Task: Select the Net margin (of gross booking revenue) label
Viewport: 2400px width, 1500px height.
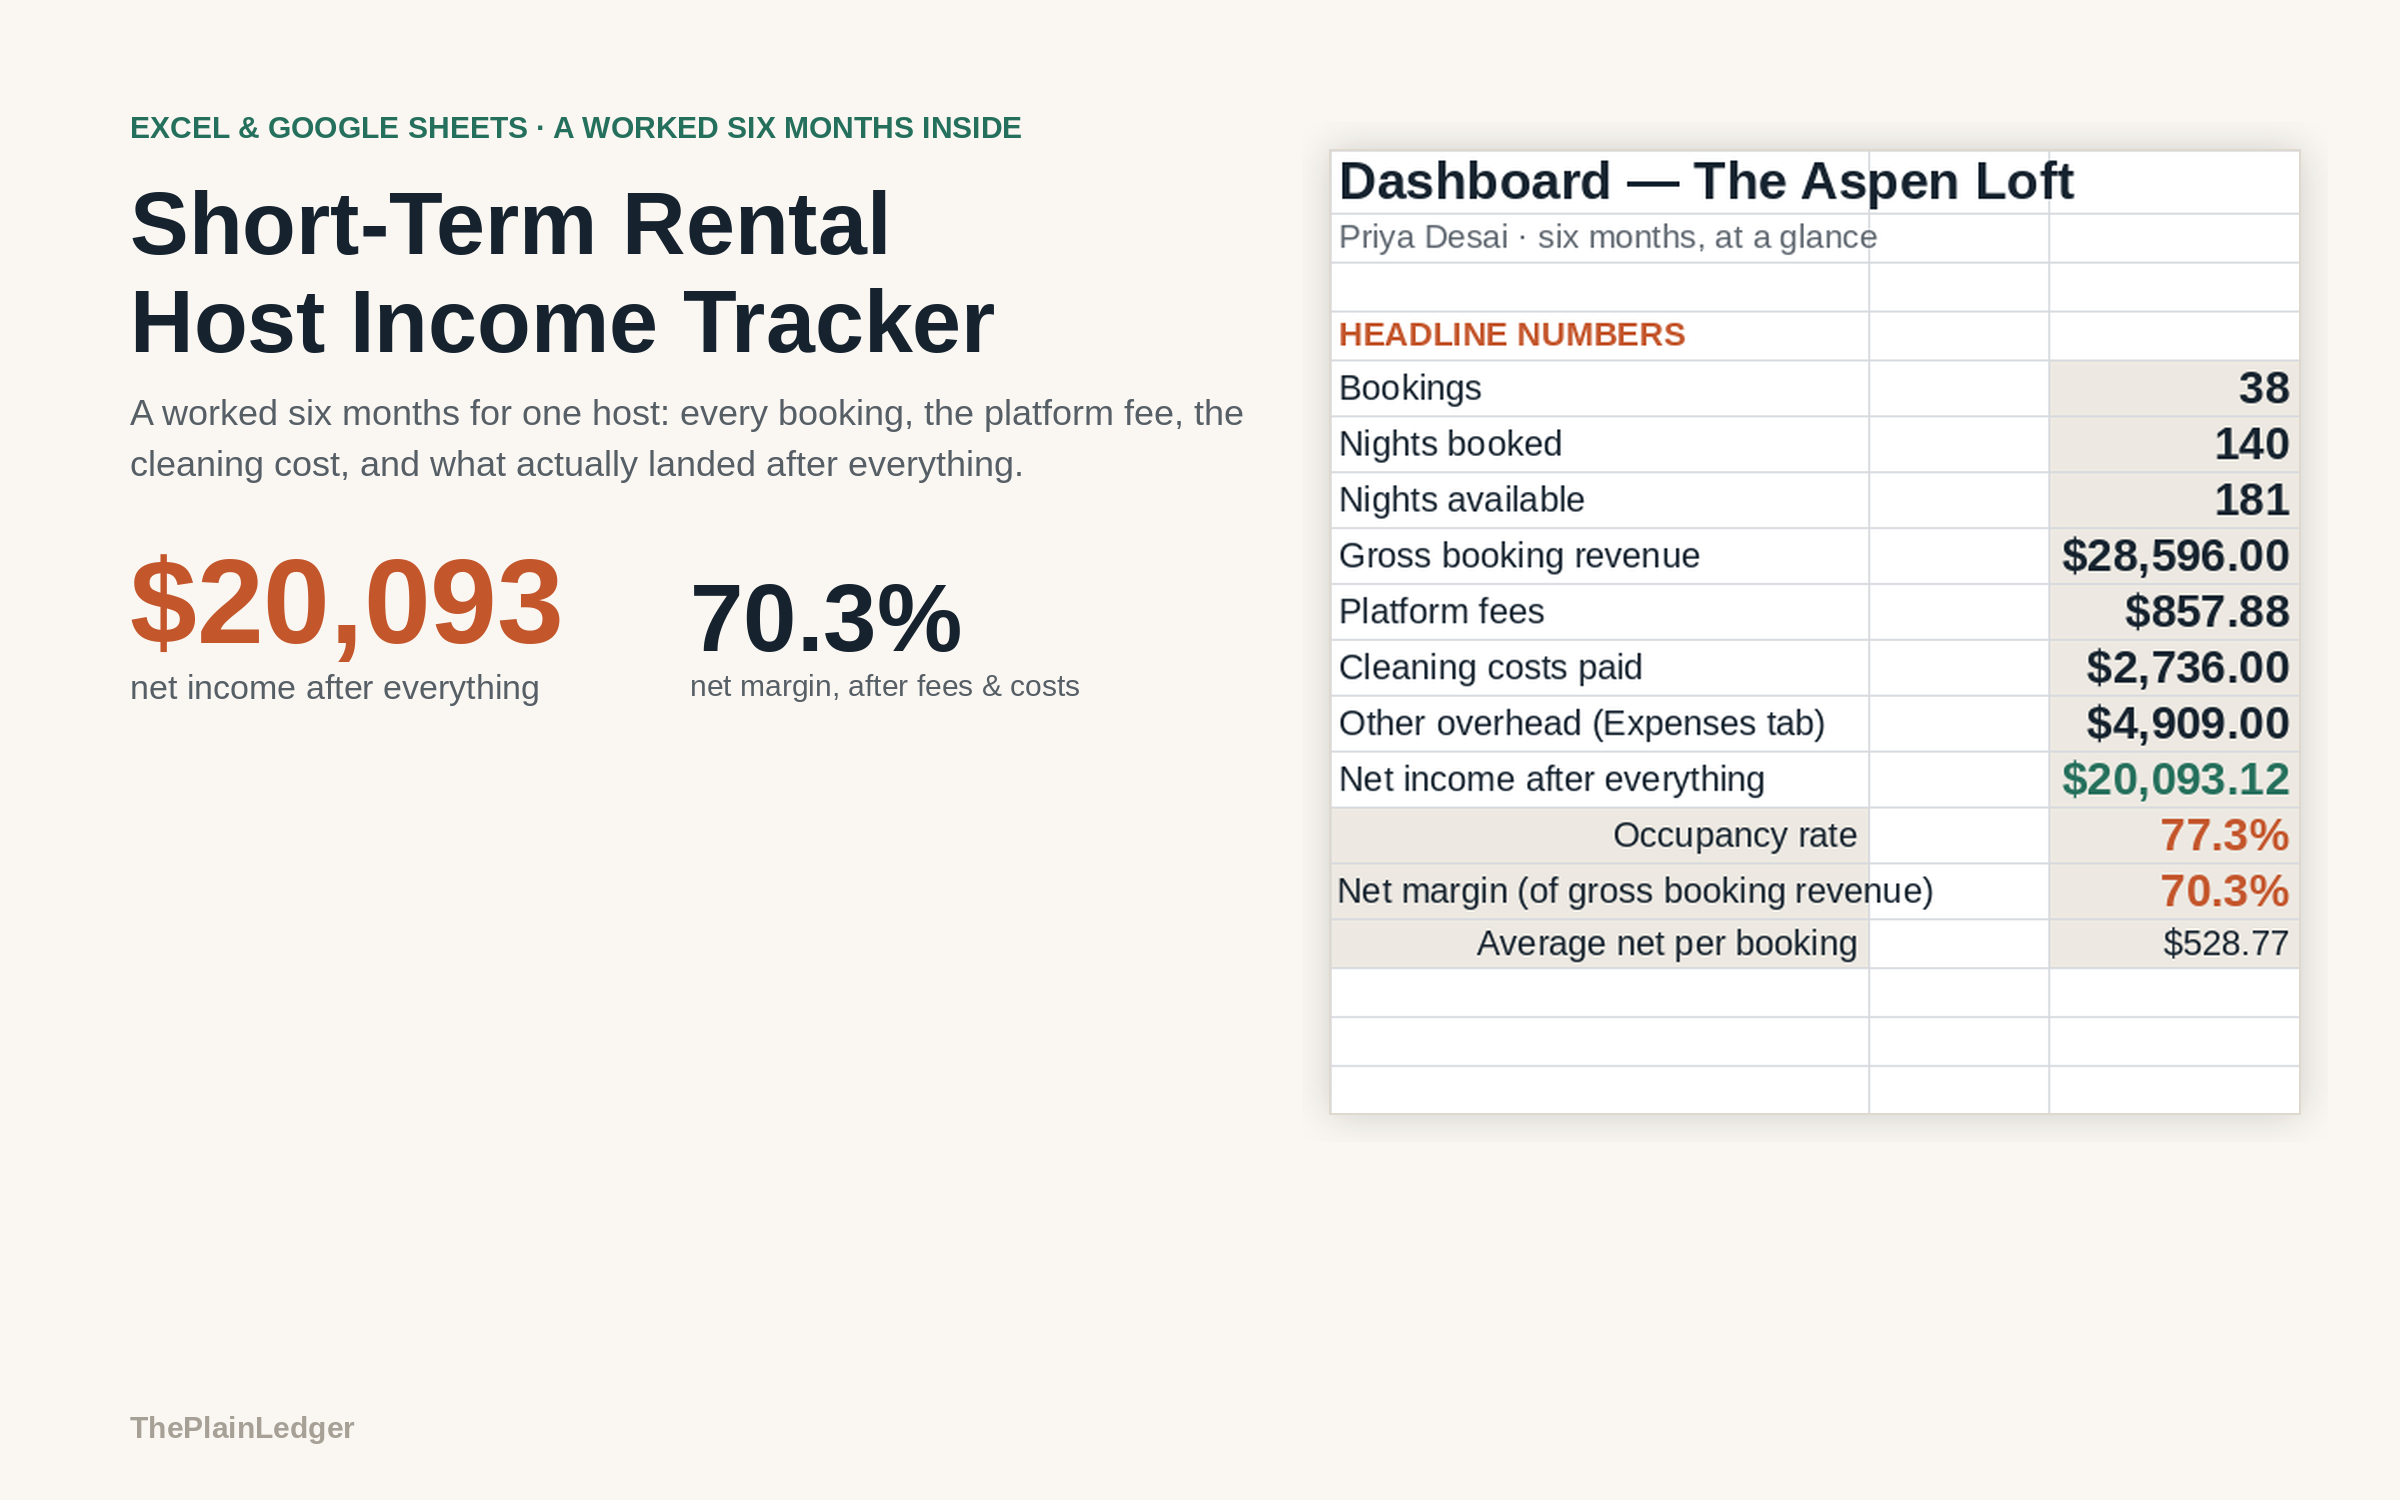Action: (1635, 891)
